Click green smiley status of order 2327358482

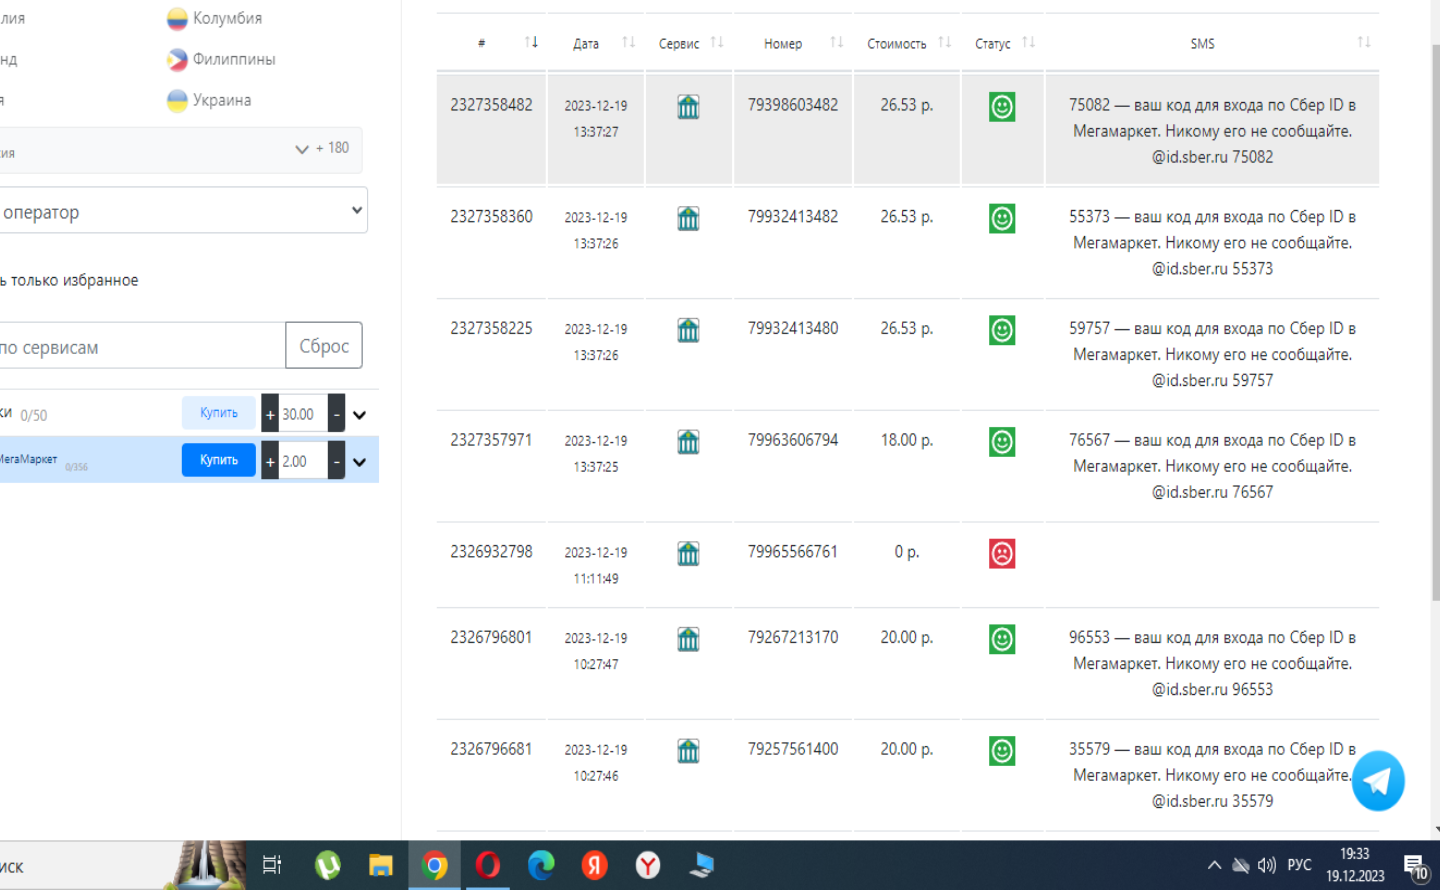point(1002,107)
